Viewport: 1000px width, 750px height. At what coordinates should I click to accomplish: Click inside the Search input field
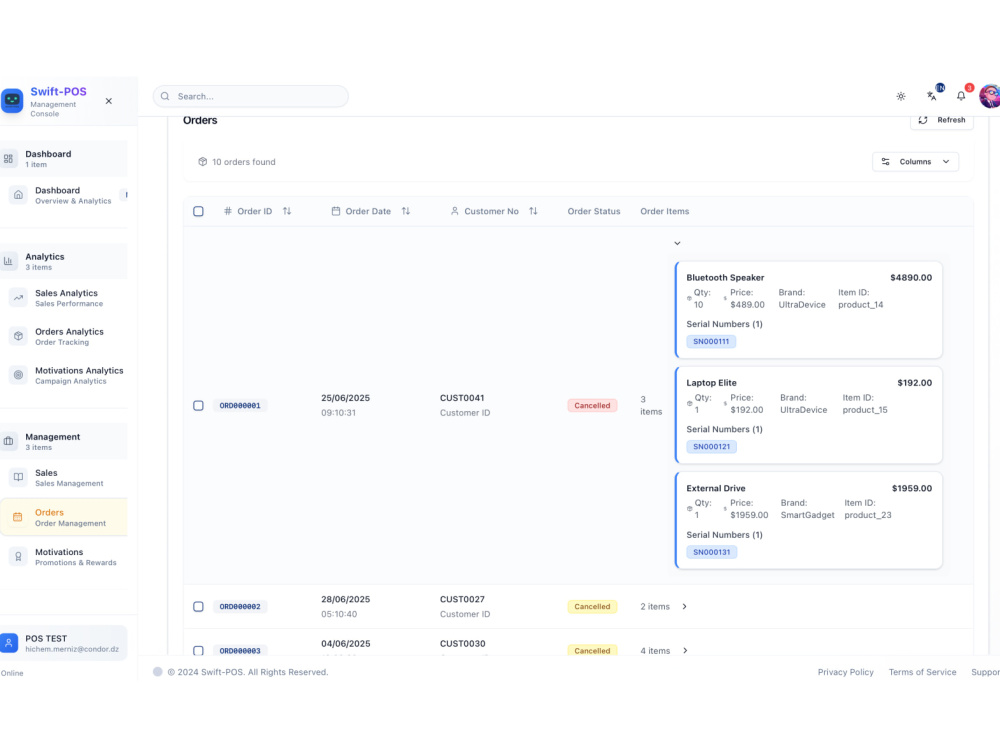pos(251,96)
